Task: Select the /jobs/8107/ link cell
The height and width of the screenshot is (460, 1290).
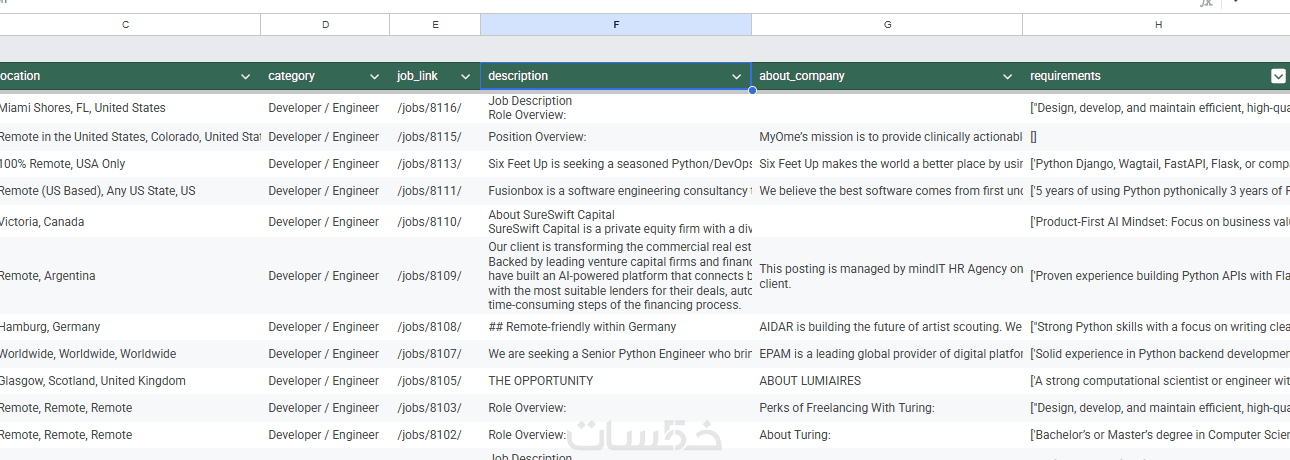Action: tap(435, 354)
